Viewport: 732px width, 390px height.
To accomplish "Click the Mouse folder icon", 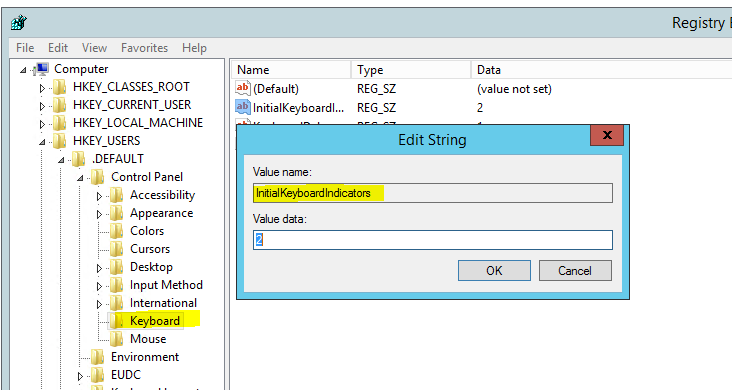I will pos(116,339).
